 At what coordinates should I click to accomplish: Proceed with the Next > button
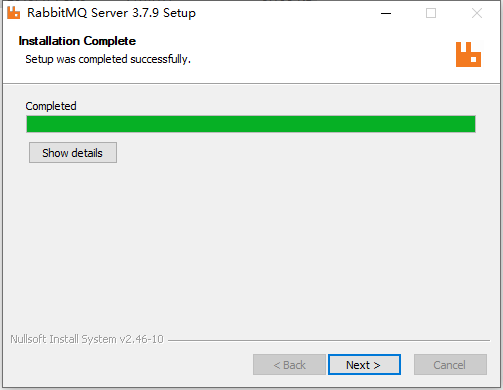(364, 365)
